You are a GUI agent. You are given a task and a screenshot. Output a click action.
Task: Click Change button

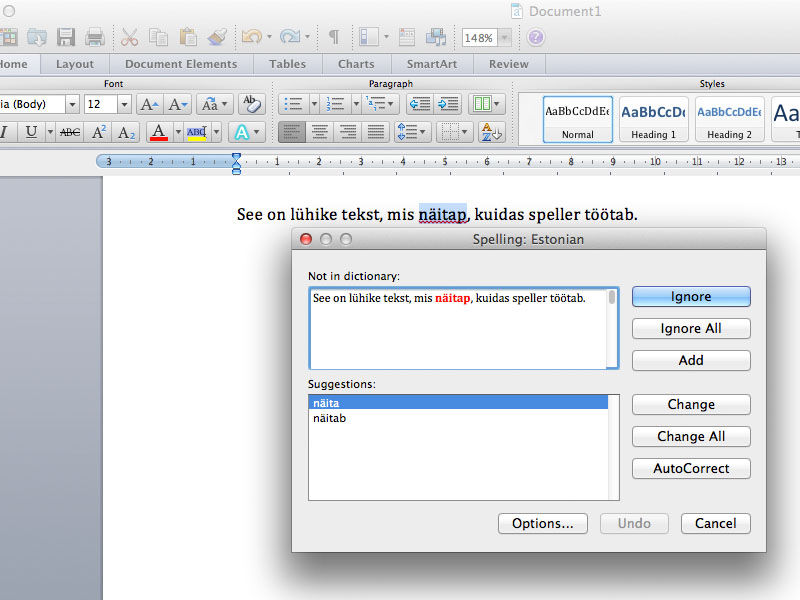691,405
